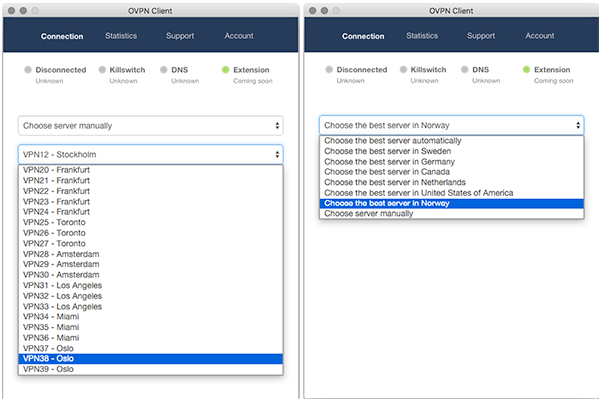Close the left OVPN Client window

(x=11, y=11)
